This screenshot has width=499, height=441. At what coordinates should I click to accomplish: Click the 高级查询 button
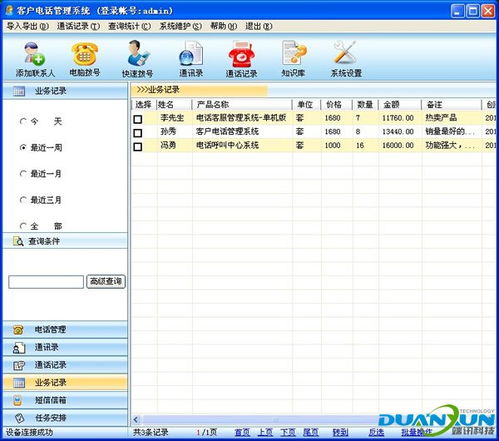(x=106, y=281)
